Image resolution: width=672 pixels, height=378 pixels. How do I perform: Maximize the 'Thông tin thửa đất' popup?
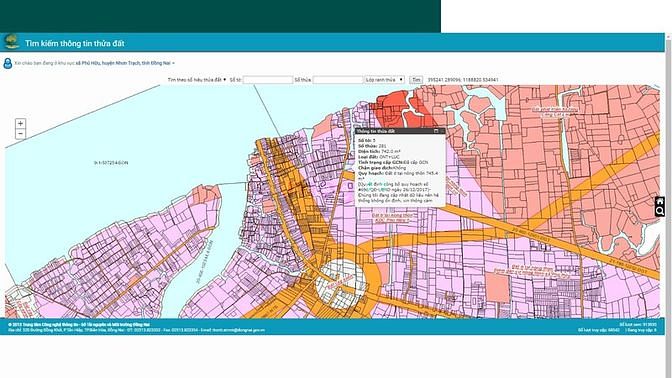pos(436,131)
